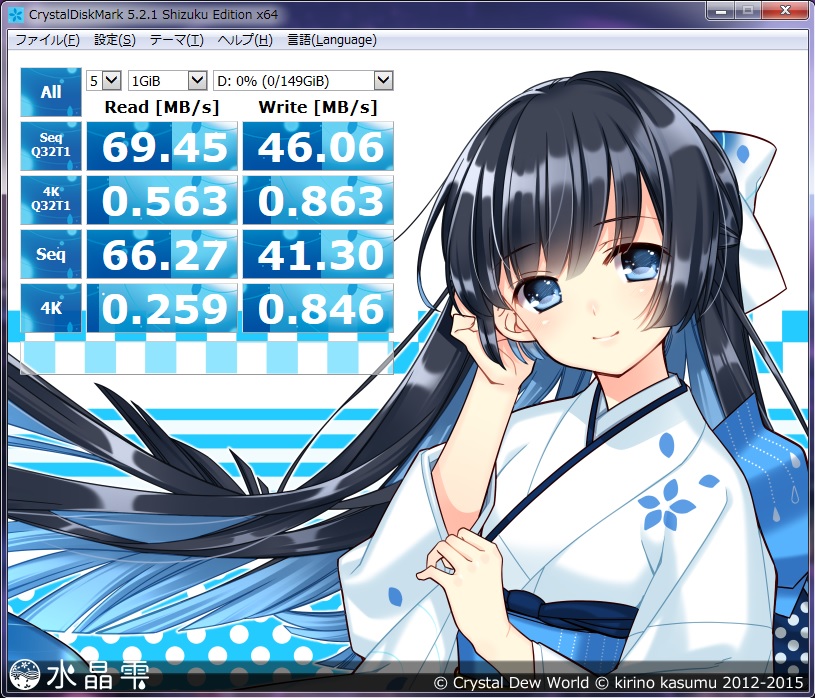Screen dimensions: 815x698
Task: Click the CrystalDiskMark title bar app icon
Action: (x=16, y=15)
